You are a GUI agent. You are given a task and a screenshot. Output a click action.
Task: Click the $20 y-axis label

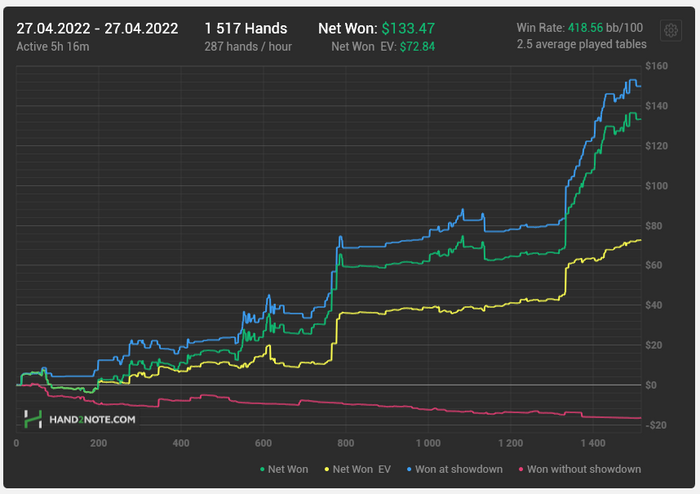[x=654, y=345]
